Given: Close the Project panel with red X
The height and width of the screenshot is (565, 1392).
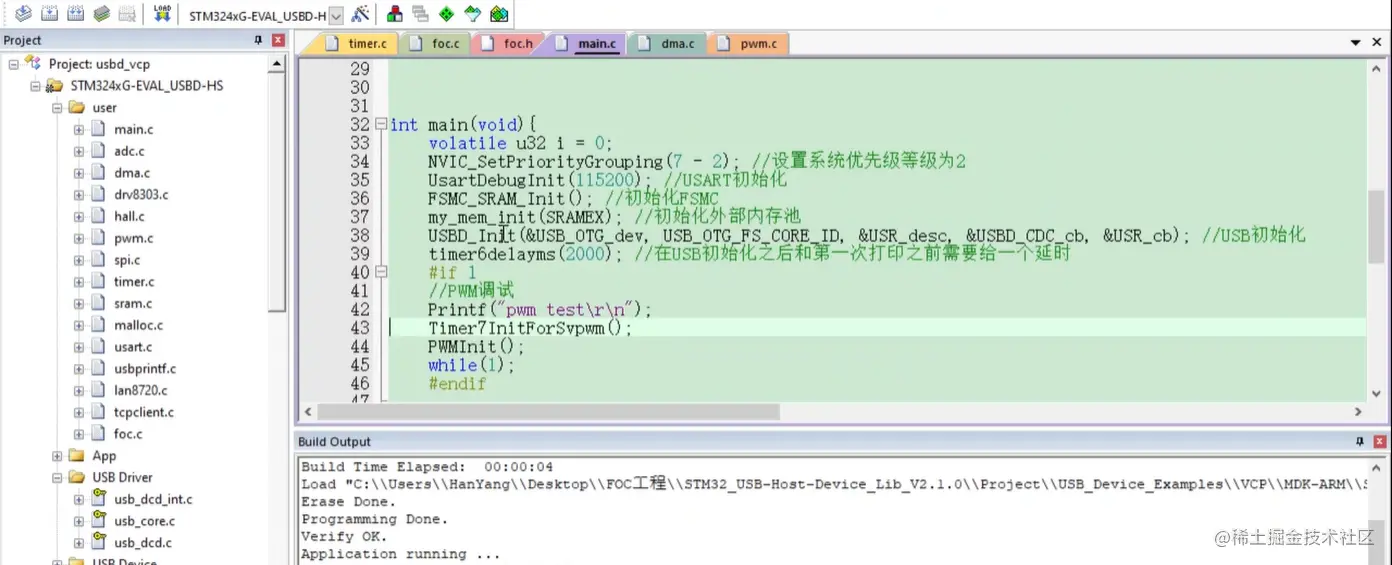Looking at the screenshot, I should click(x=278, y=40).
